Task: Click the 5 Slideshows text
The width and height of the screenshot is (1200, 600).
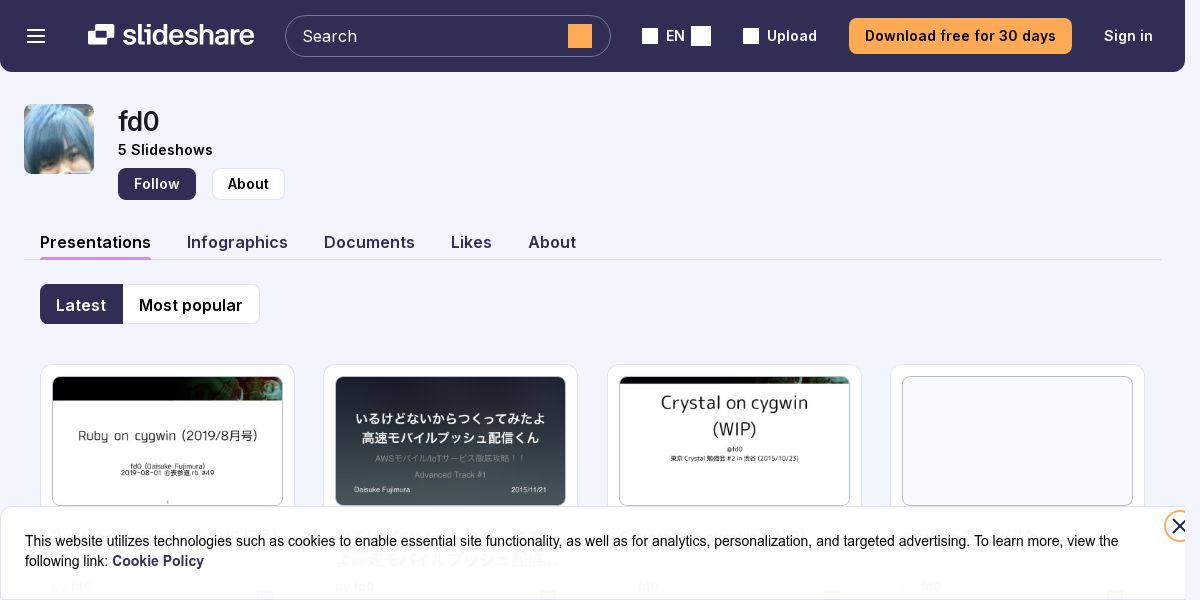Action: [x=165, y=150]
